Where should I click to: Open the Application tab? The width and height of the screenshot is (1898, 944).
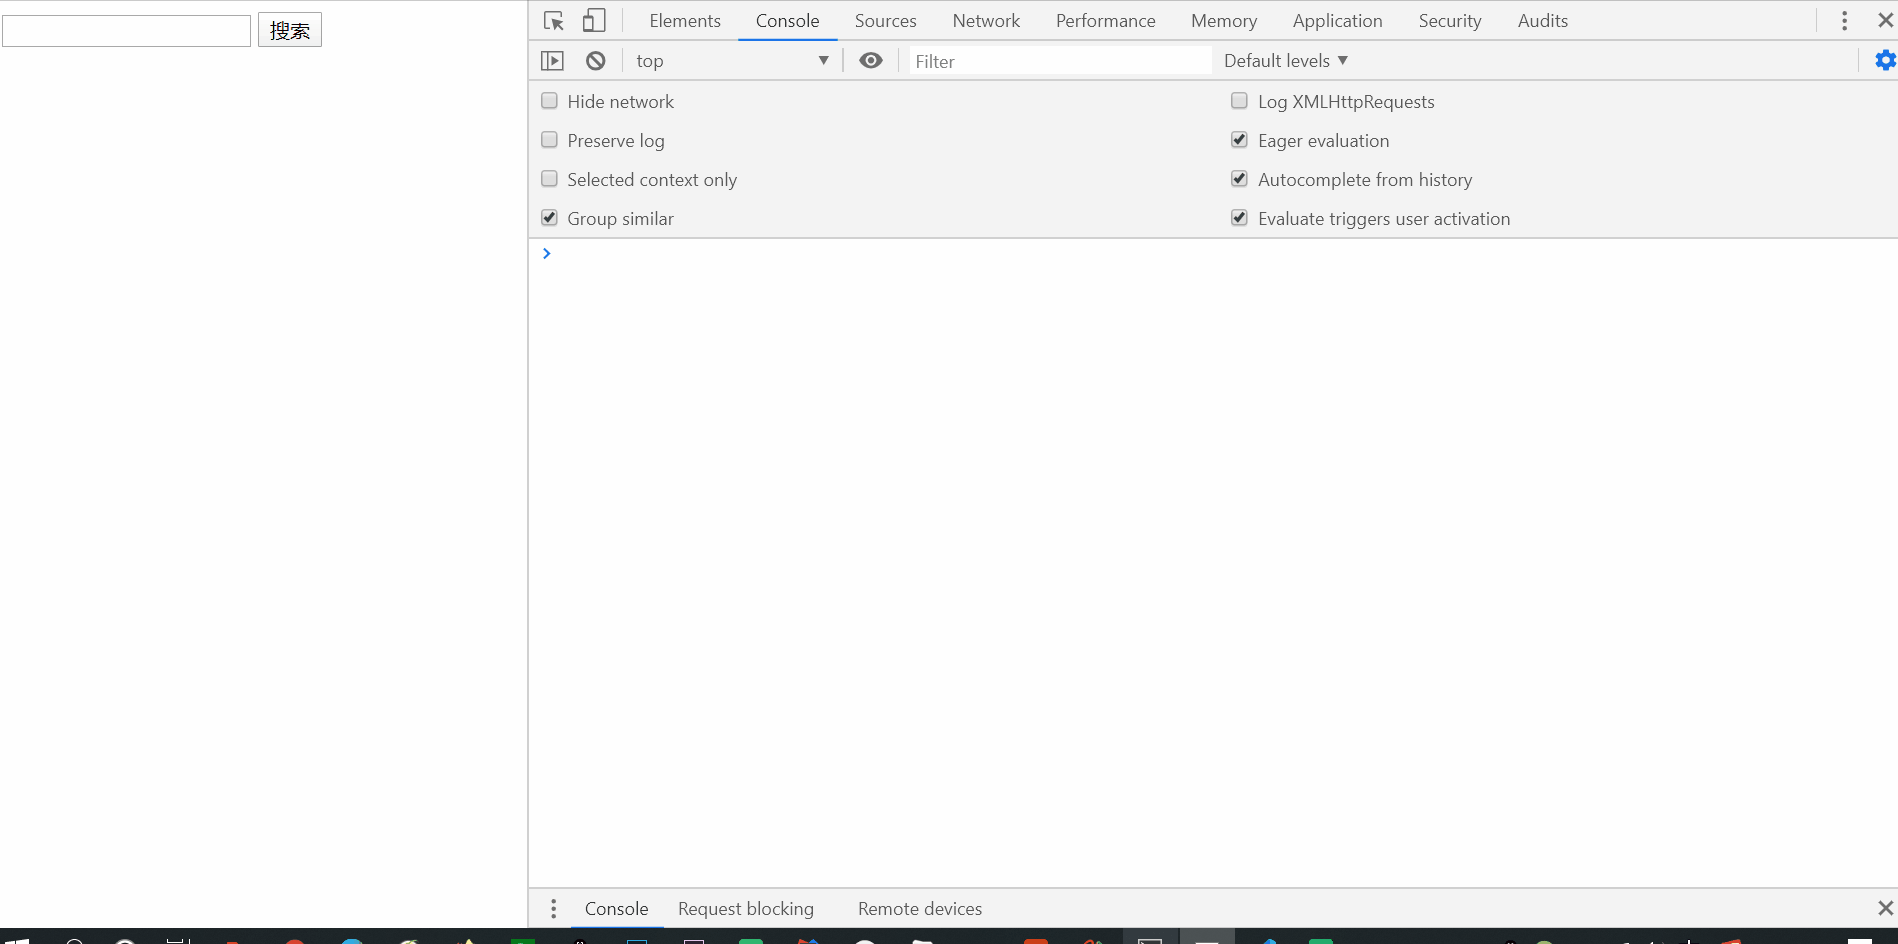click(1338, 21)
